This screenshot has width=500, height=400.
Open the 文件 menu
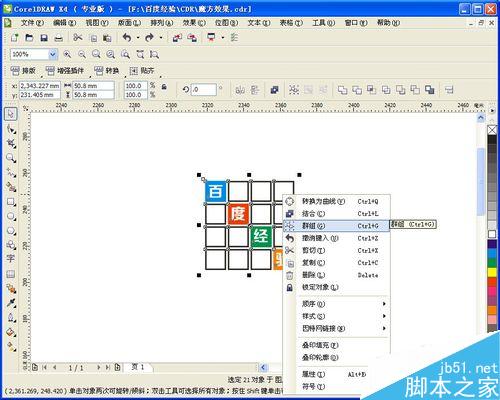pos(32,23)
